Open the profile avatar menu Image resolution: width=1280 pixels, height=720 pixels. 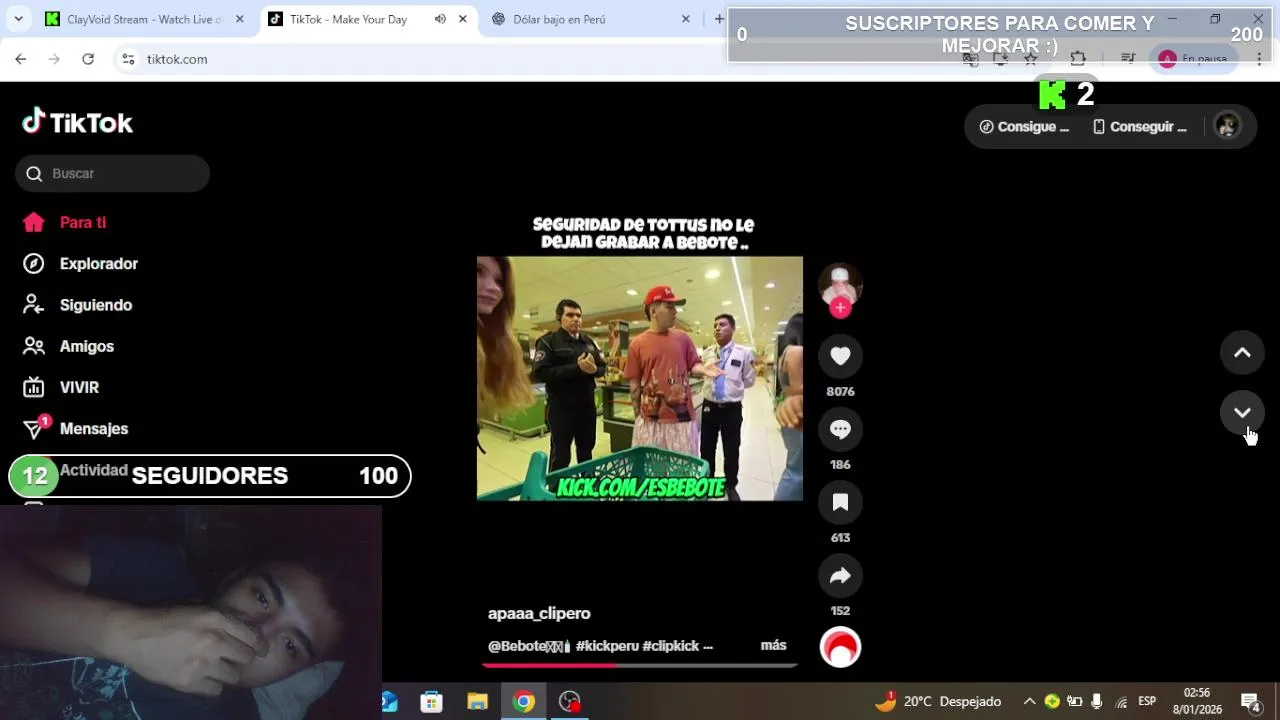coord(1227,126)
